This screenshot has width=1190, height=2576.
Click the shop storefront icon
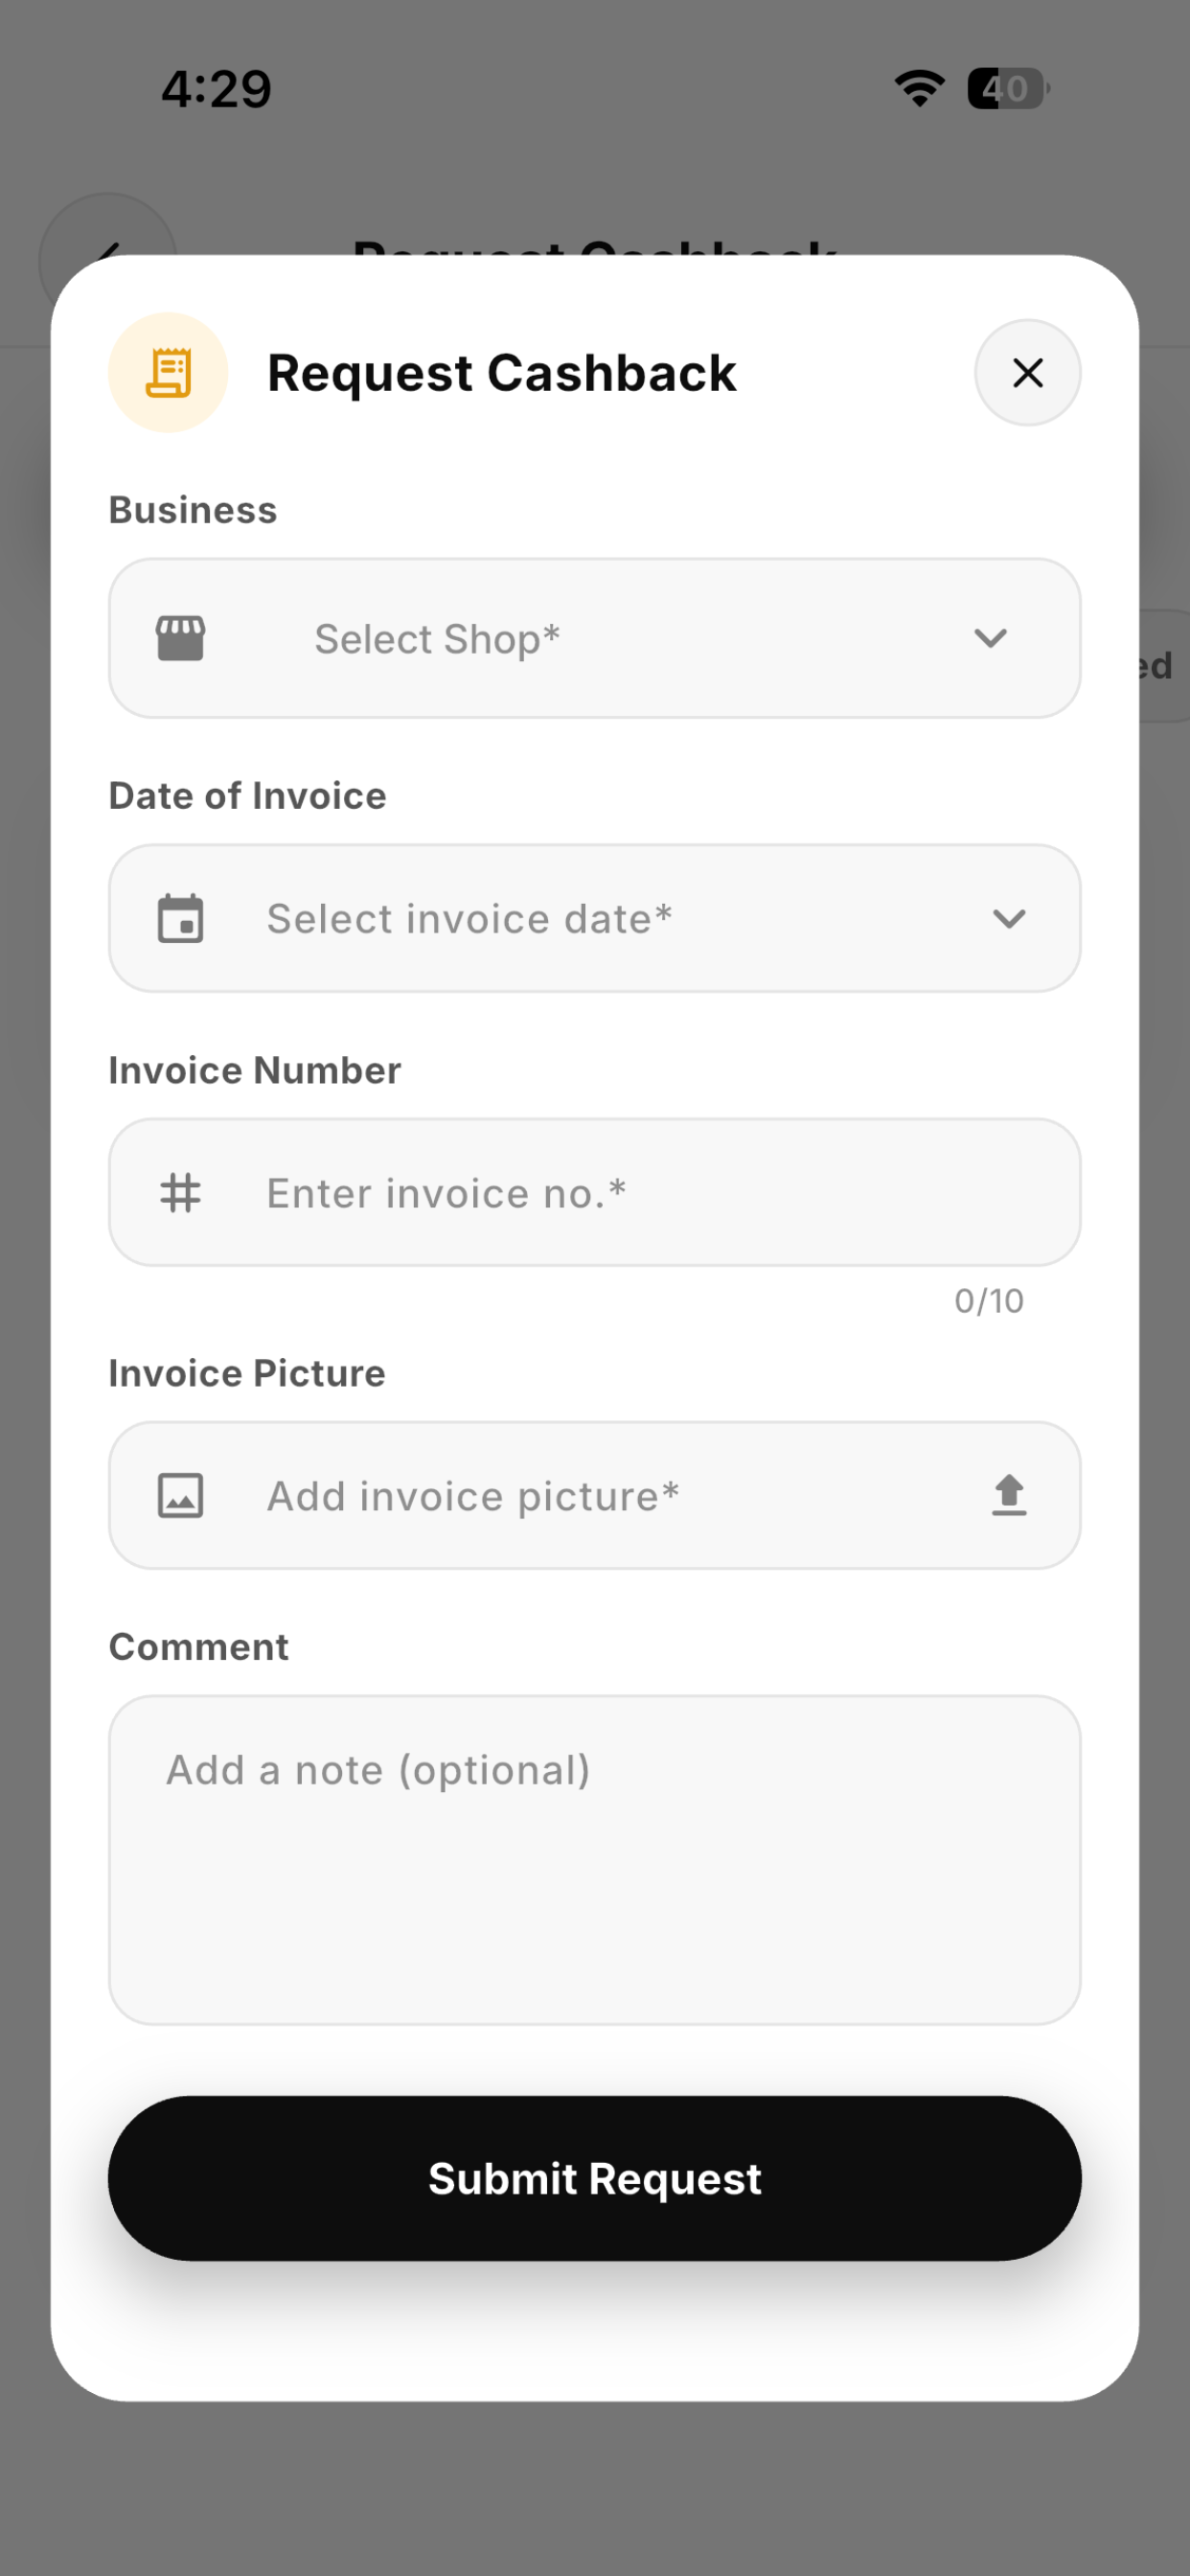(181, 638)
